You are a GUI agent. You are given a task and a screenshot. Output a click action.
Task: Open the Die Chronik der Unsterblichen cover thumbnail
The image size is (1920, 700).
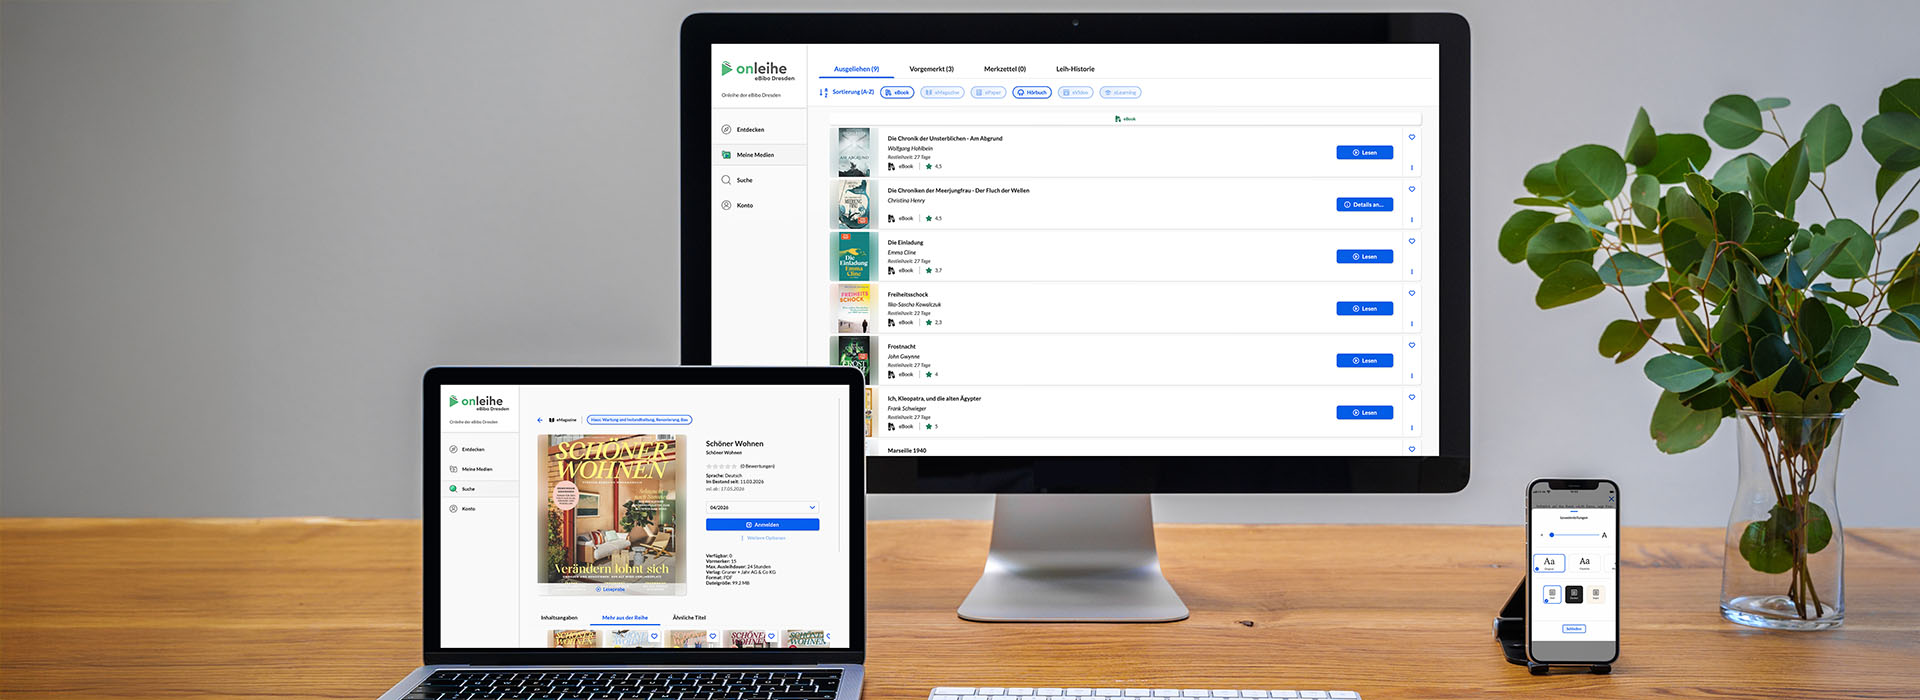[x=853, y=152]
